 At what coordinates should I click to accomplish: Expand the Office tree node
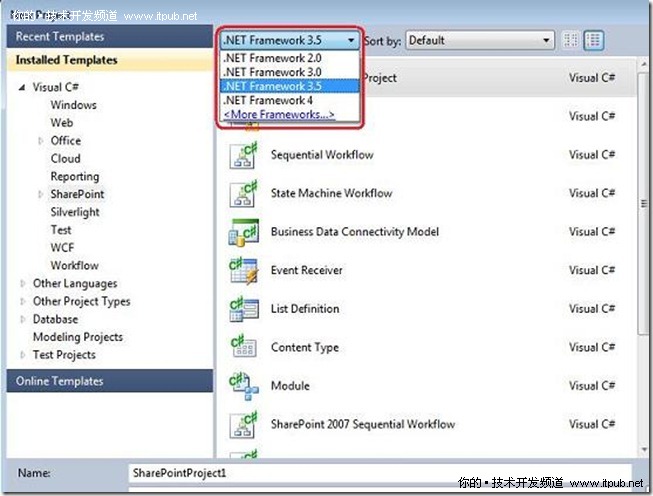pyautogui.click(x=40, y=141)
